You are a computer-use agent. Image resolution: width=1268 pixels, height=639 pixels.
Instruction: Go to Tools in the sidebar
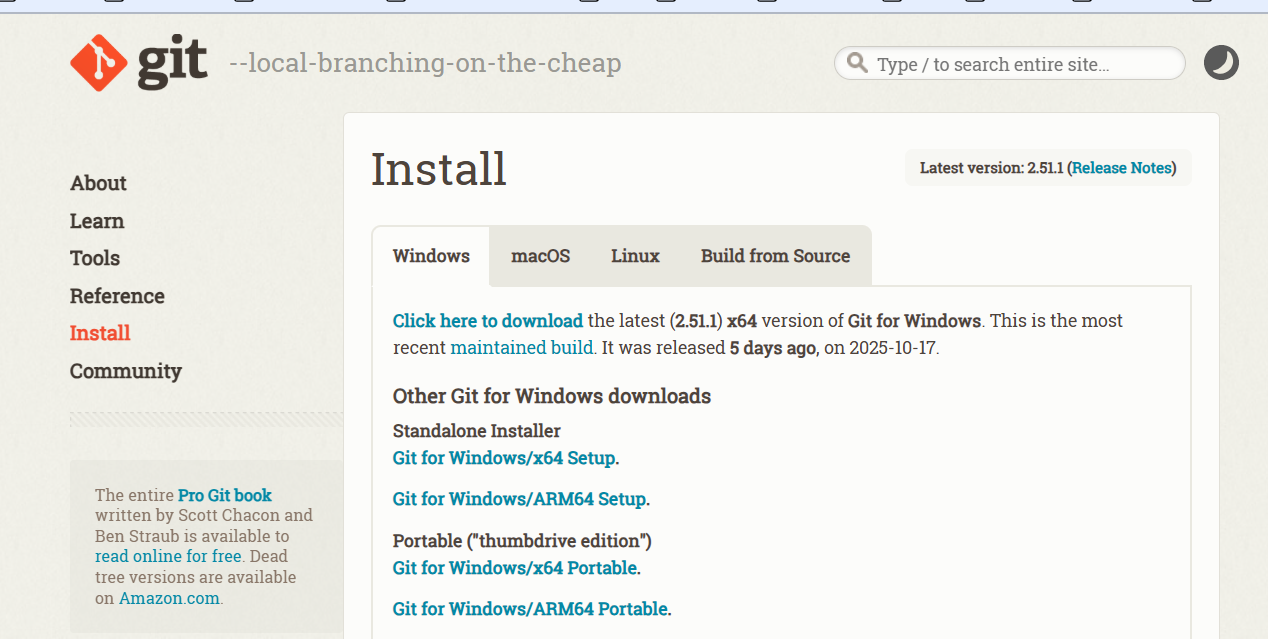(x=95, y=258)
